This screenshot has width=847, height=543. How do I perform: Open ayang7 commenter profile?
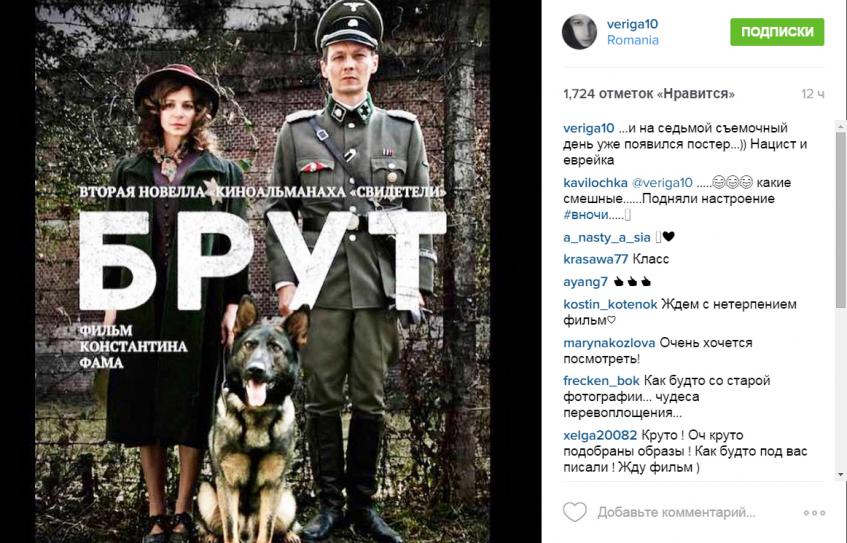[585, 282]
